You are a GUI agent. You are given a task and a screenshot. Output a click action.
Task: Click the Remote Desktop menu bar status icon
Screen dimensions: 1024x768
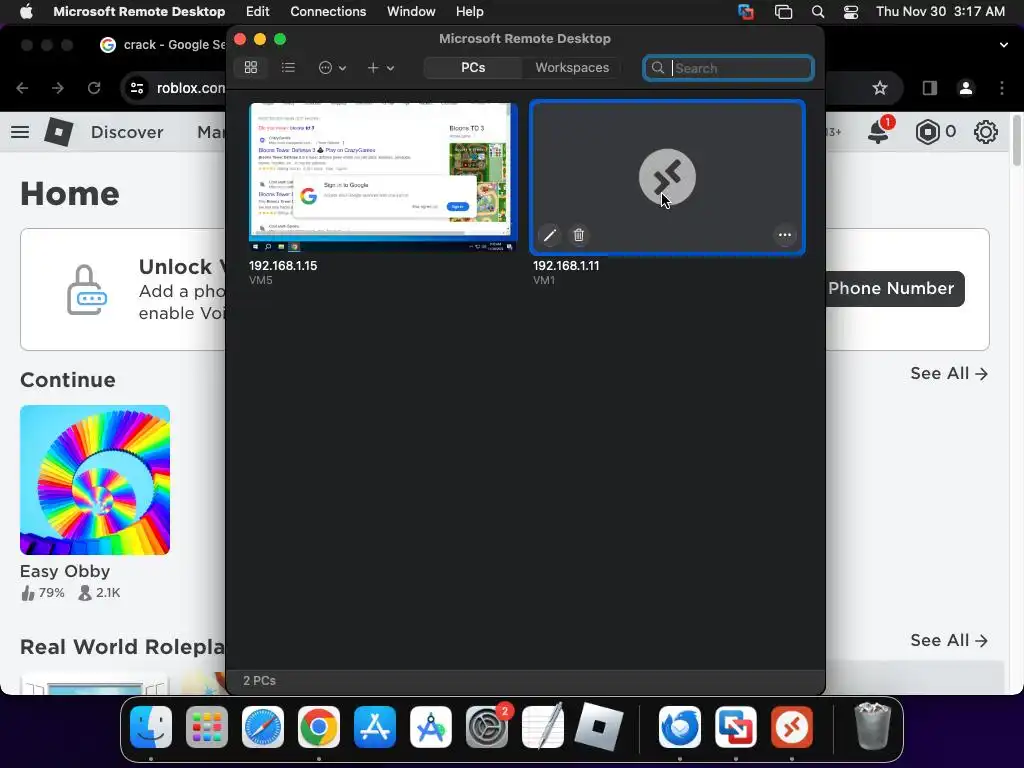(745, 12)
